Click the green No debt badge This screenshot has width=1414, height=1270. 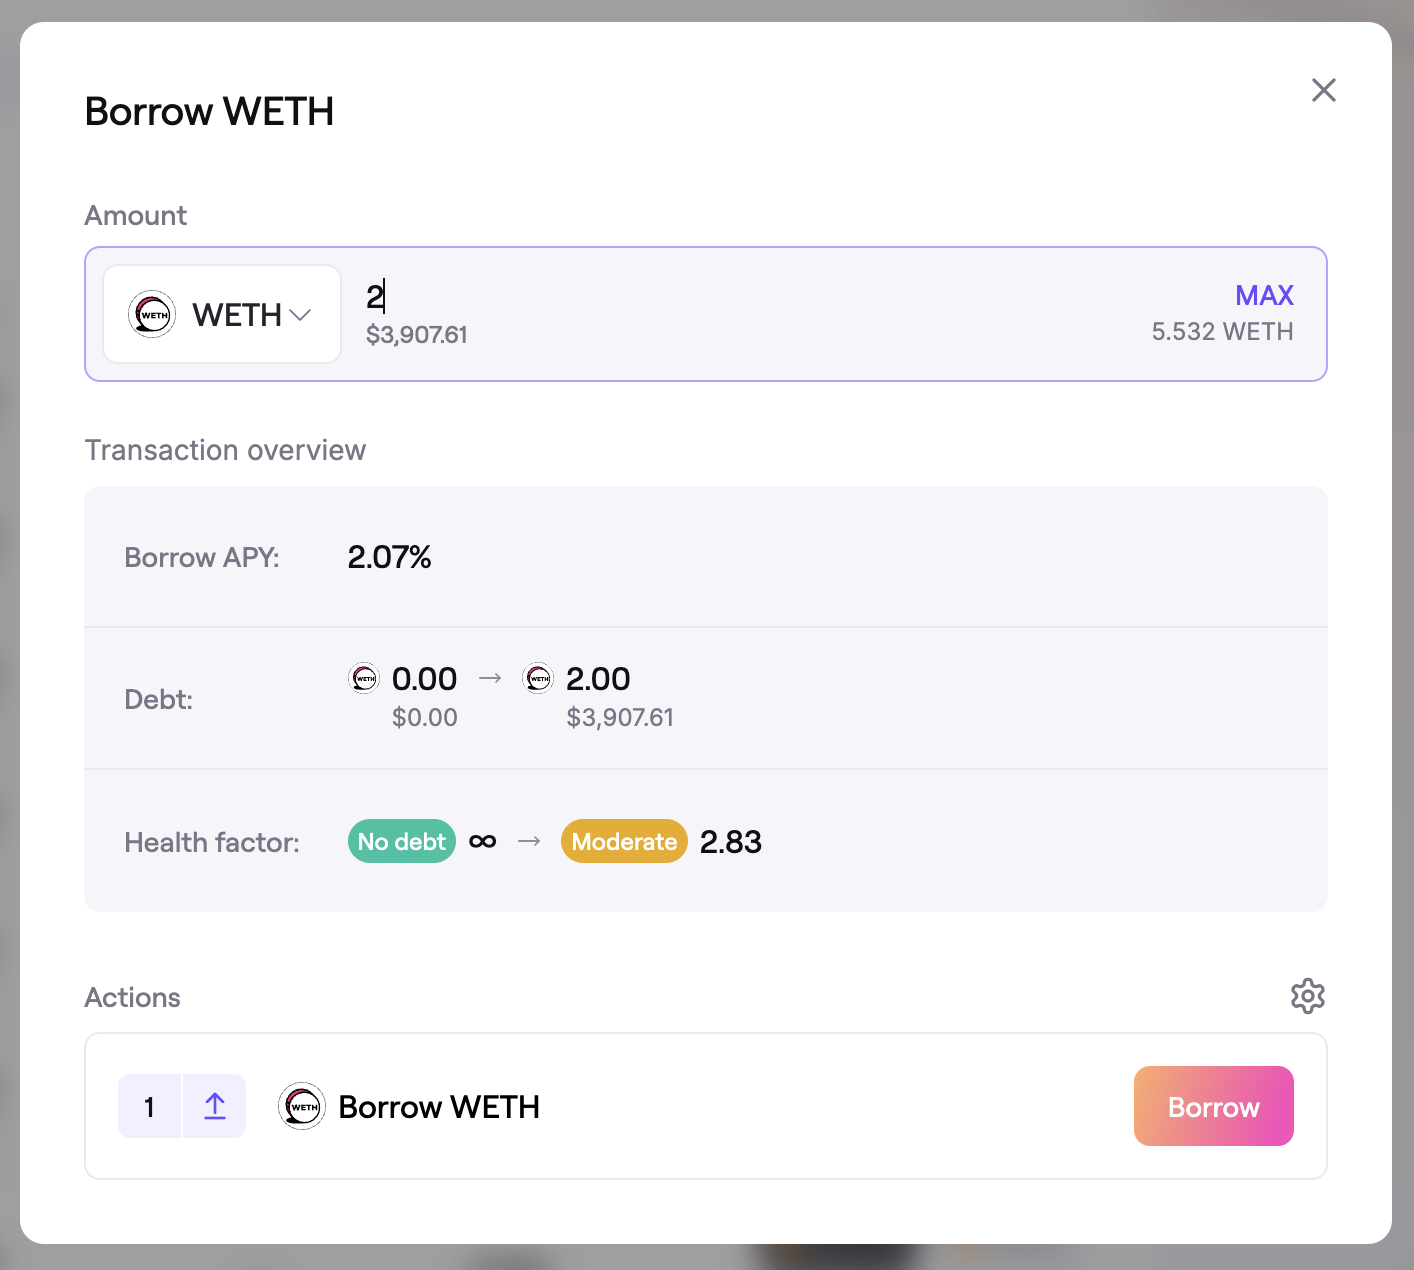401,841
